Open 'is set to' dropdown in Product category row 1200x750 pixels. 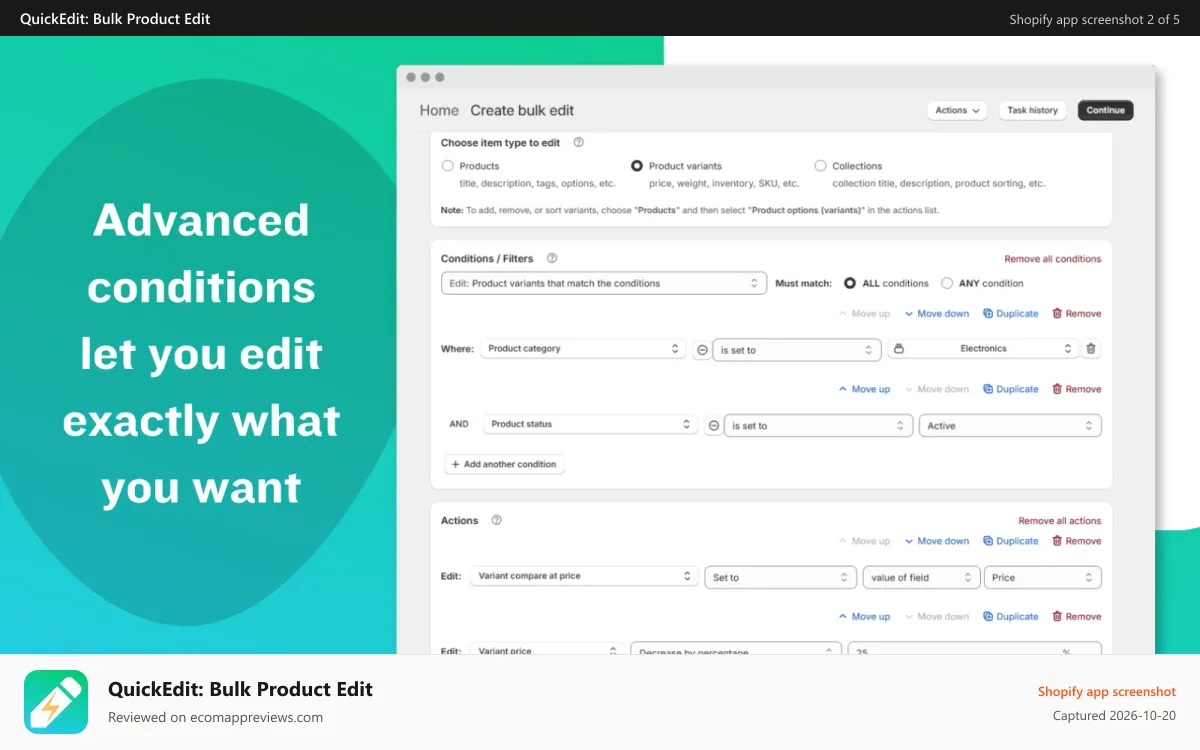(797, 350)
